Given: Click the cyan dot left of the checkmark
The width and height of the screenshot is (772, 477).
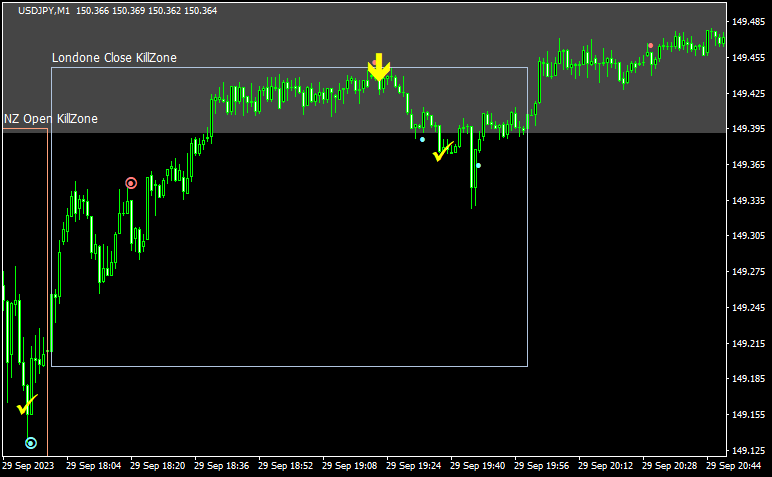Looking at the screenshot, I should coord(422,139).
